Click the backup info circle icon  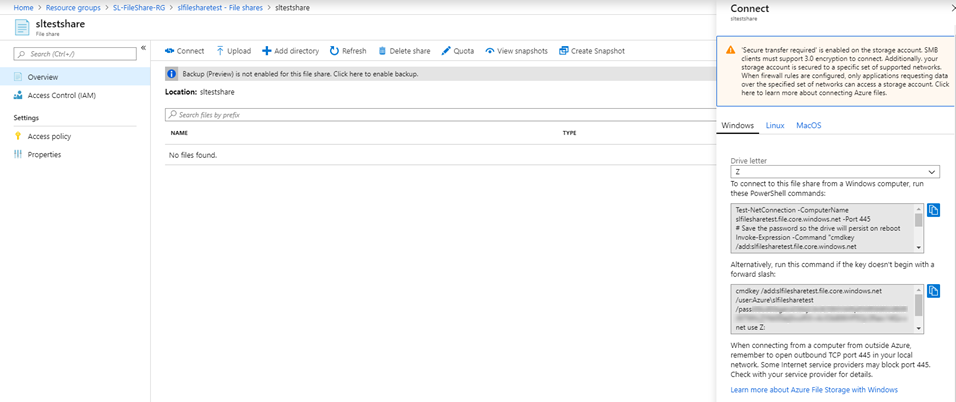tap(172, 74)
